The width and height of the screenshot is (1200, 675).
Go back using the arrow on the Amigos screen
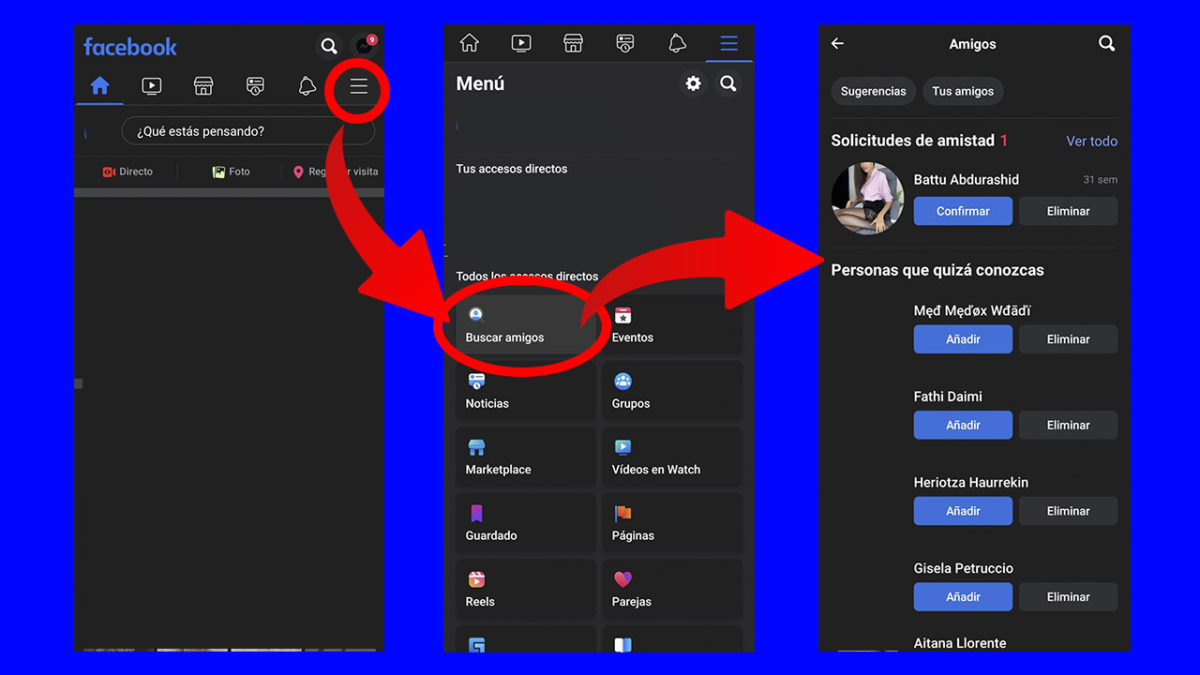[838, 44]
